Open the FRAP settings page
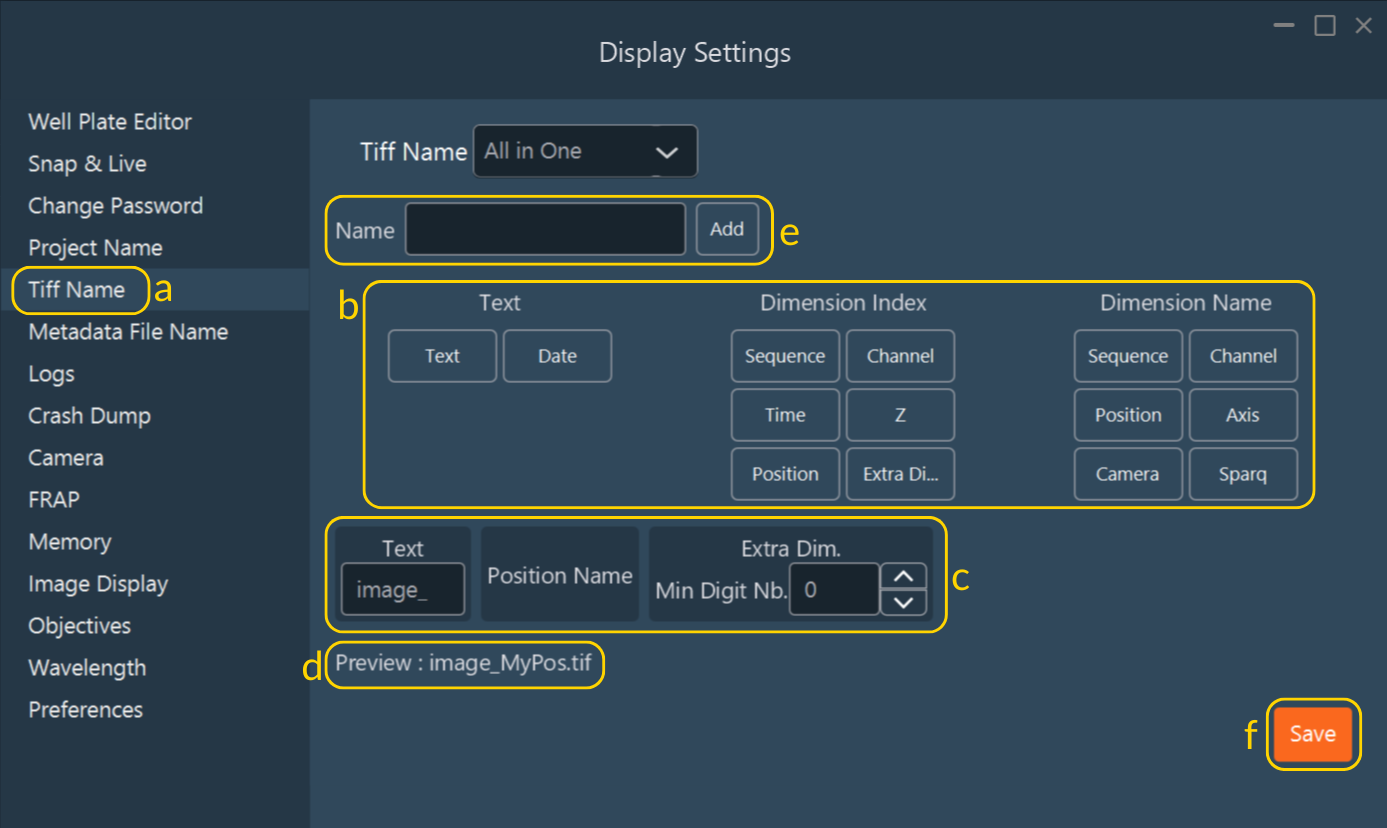This screenshot has width=1387, height=828. coord(54,500)
